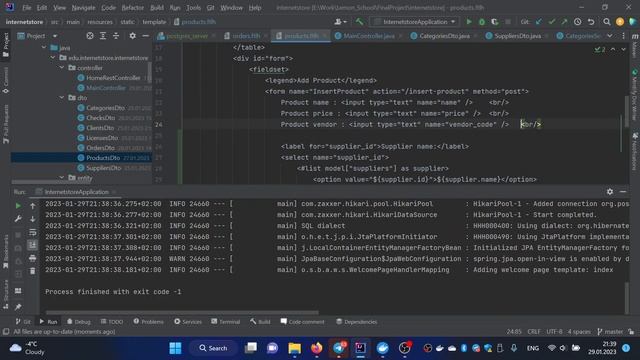This screenshot has height=360, width=640.
Task: Click the Git Commit checkmark icon
Action: (552, 22)
